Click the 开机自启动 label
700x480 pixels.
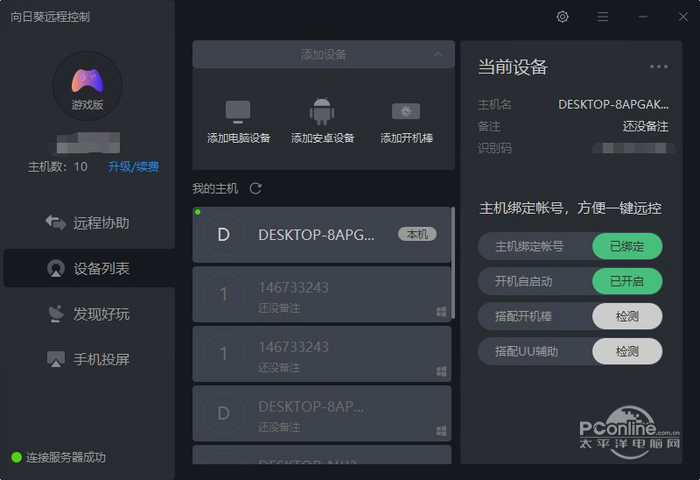pos(524,281)
